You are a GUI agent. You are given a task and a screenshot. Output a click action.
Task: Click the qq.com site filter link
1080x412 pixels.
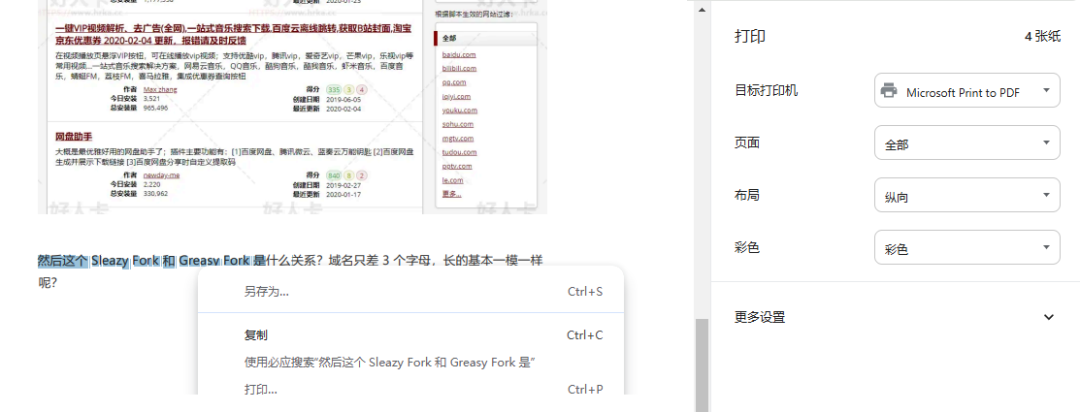tap(455, 82)
